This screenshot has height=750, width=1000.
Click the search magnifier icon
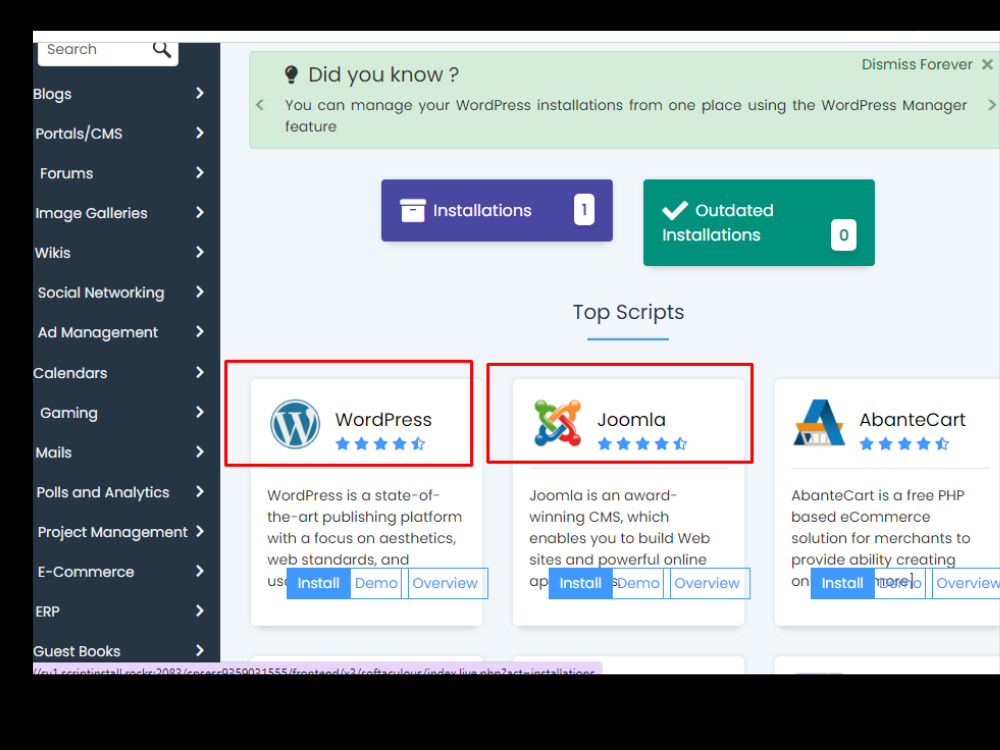162,48
